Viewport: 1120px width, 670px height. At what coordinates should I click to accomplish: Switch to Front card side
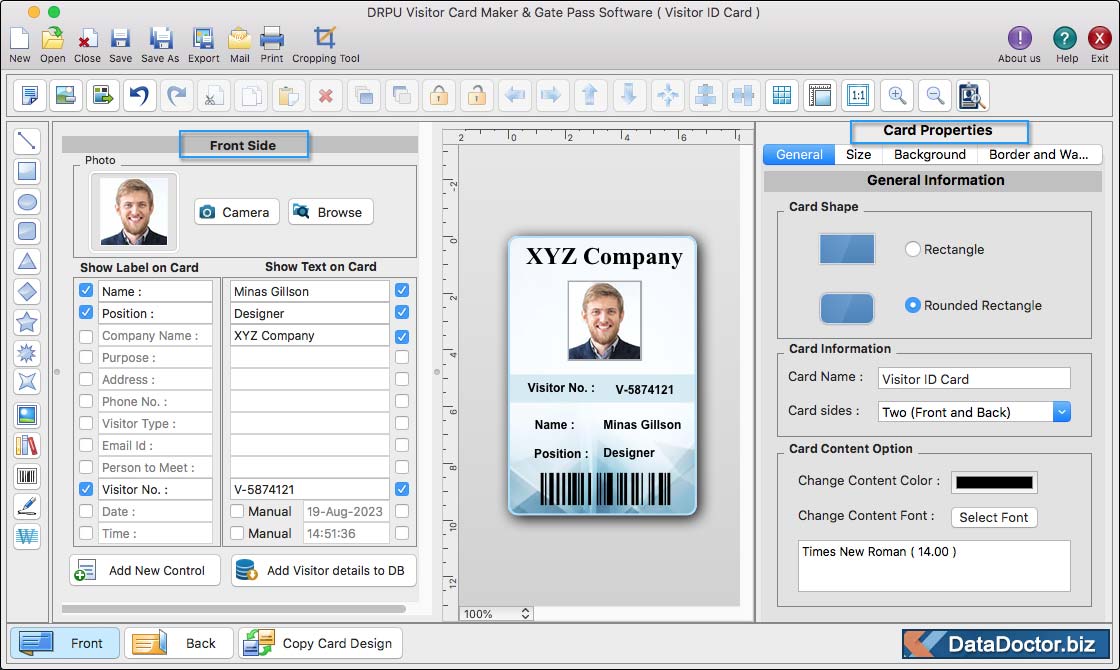[64, 643]
